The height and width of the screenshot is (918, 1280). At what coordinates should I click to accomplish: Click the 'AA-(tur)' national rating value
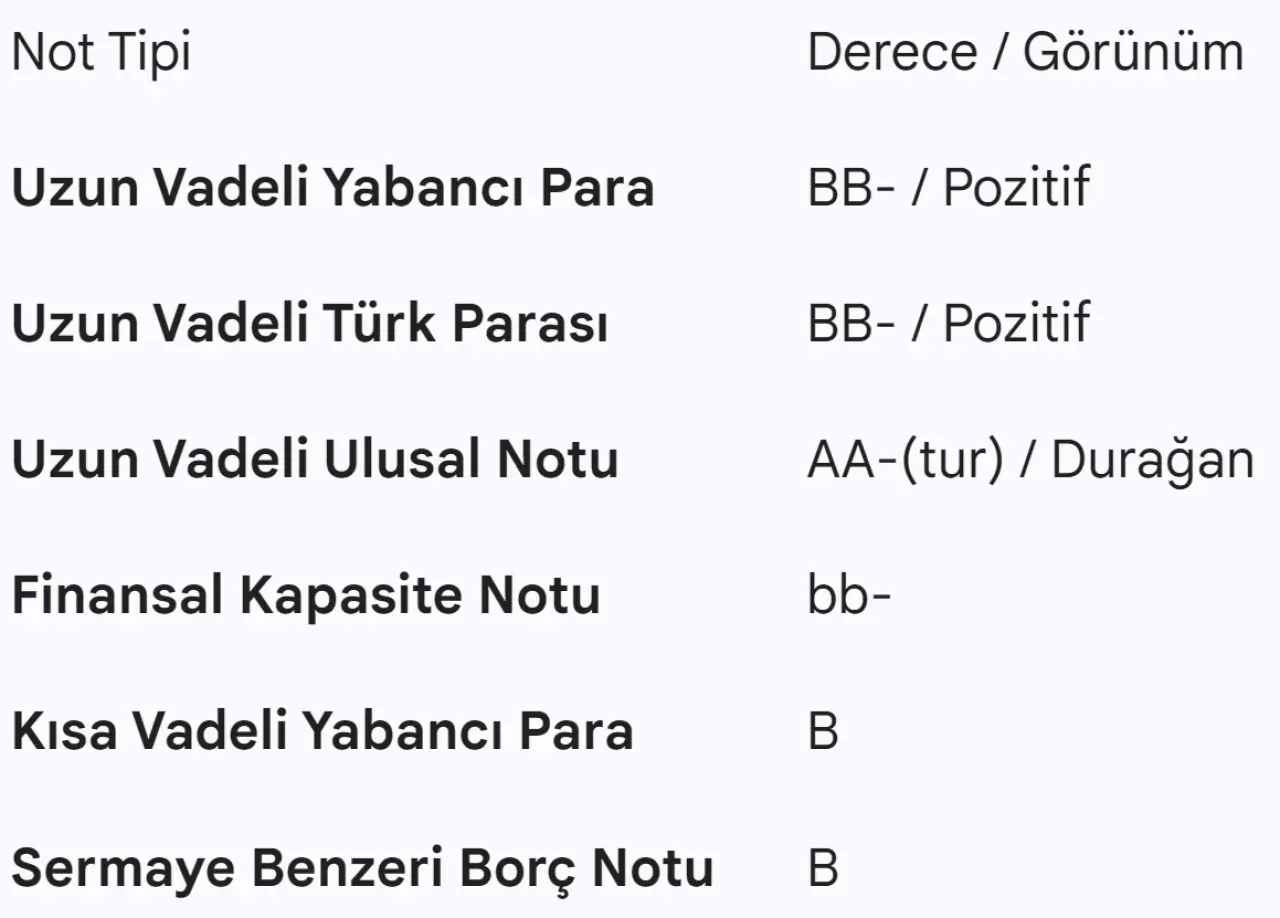[905, 460]
